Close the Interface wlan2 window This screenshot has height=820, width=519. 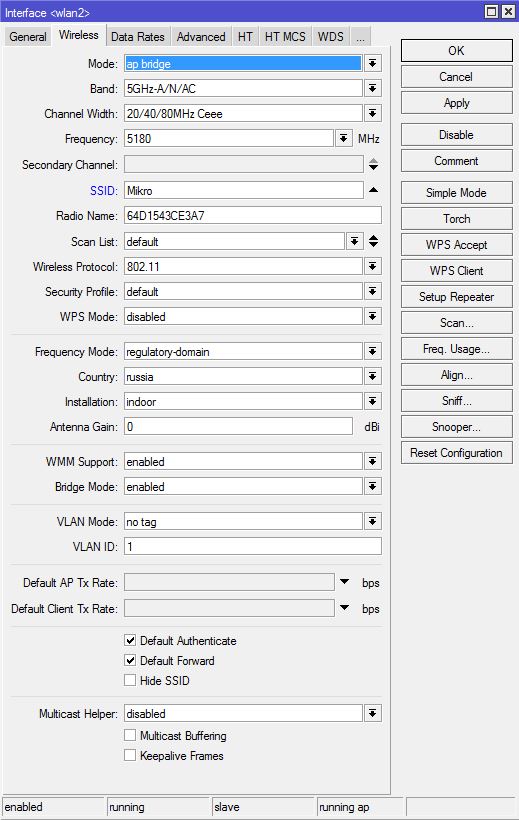(x=508, y=12)
